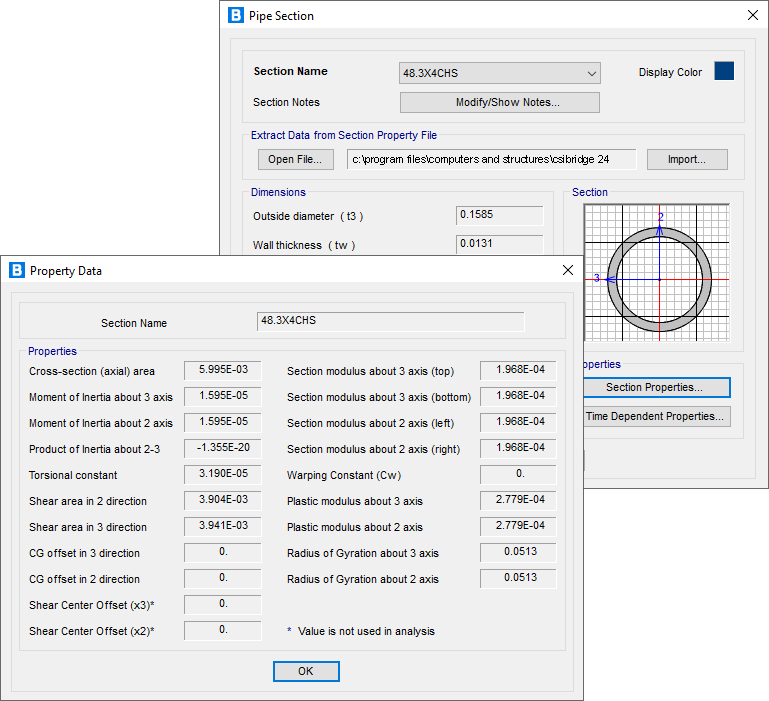Open Modify/Show Notes
This screenshot has width=769, height=701.
click(499, 102)
